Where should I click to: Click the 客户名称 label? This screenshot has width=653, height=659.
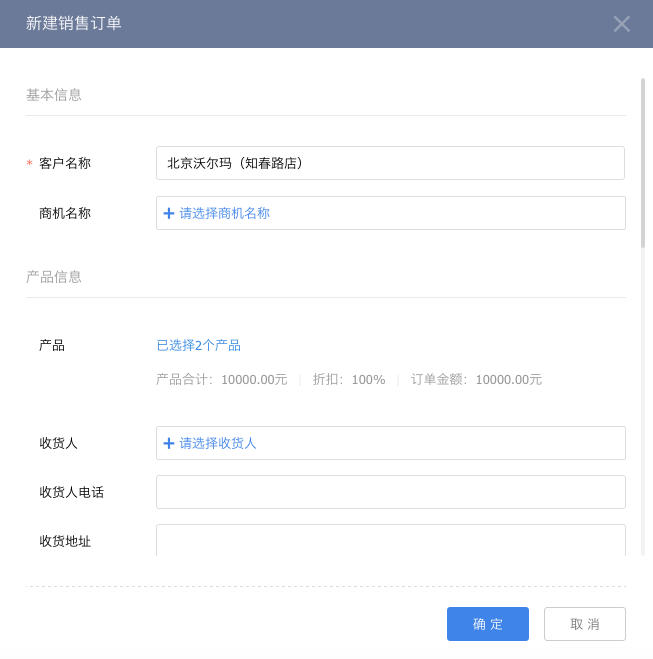point(65,163)
